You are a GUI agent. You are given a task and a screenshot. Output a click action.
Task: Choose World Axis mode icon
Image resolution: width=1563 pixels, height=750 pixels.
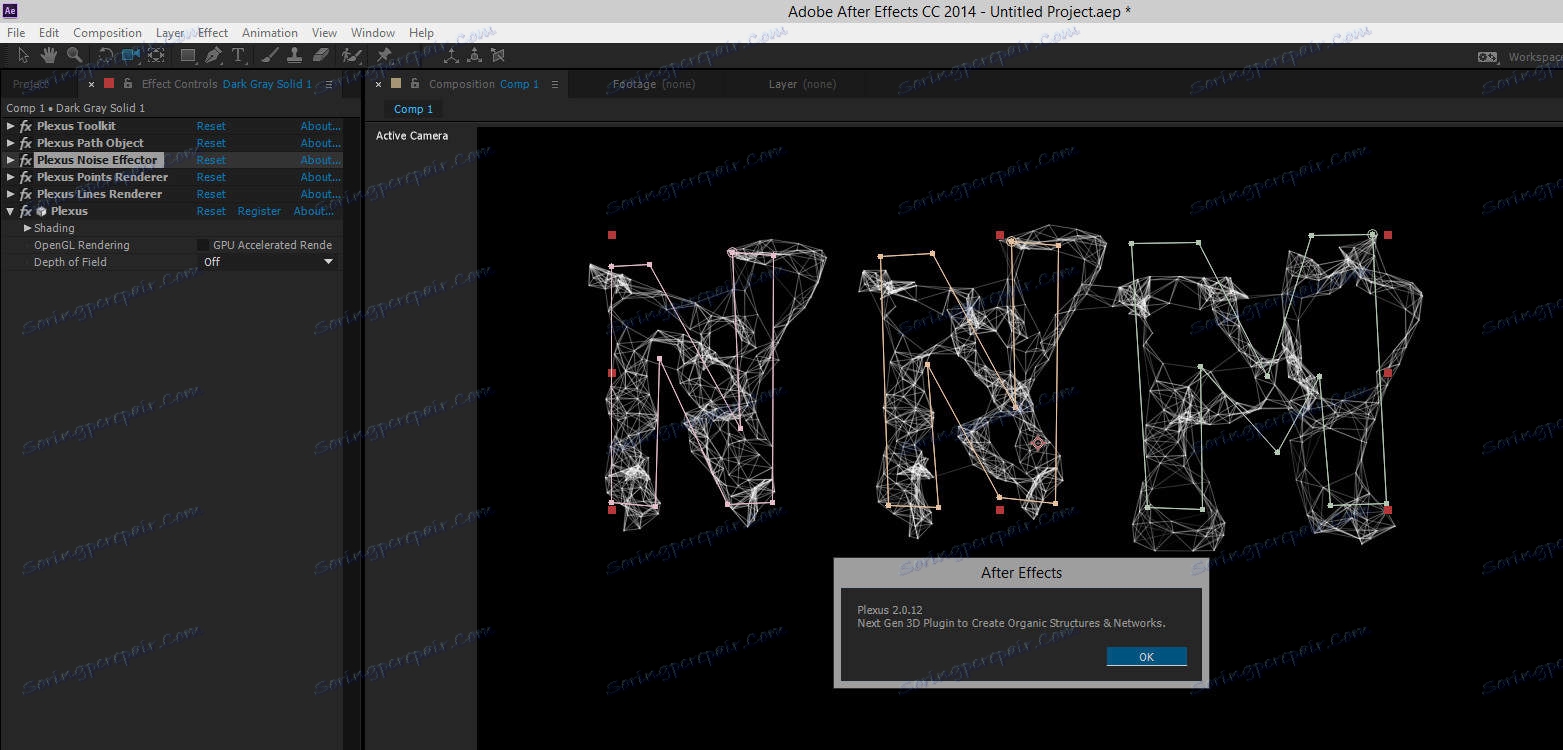[474, 56]
